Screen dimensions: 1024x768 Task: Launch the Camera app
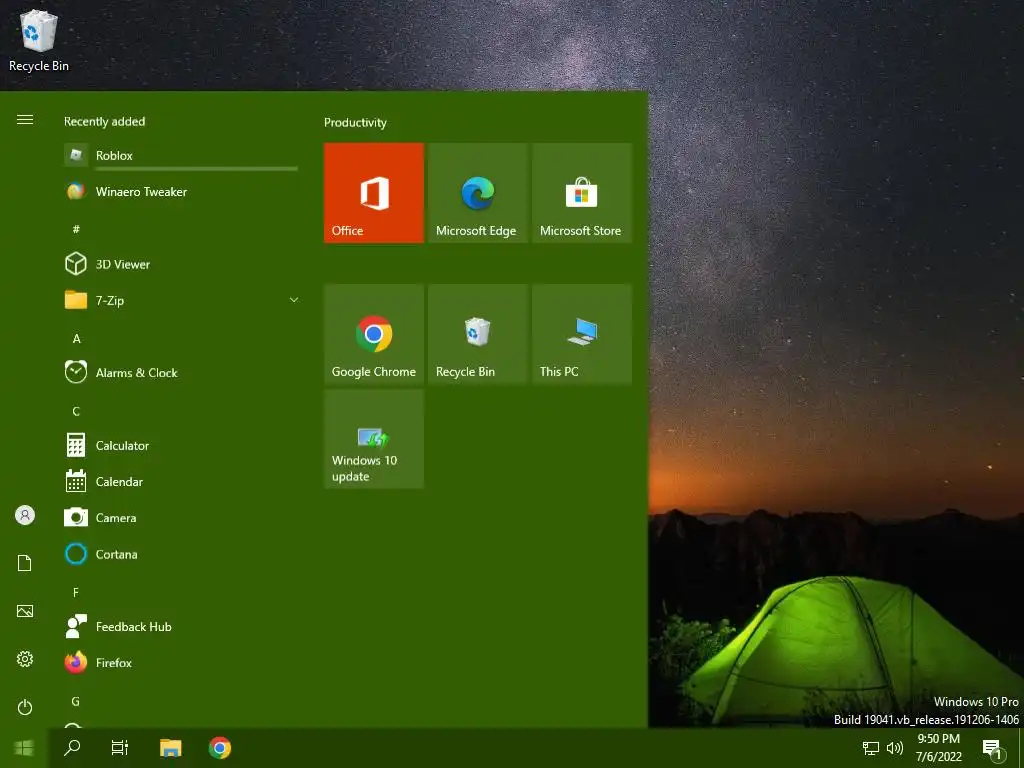(x=181, y=517)
